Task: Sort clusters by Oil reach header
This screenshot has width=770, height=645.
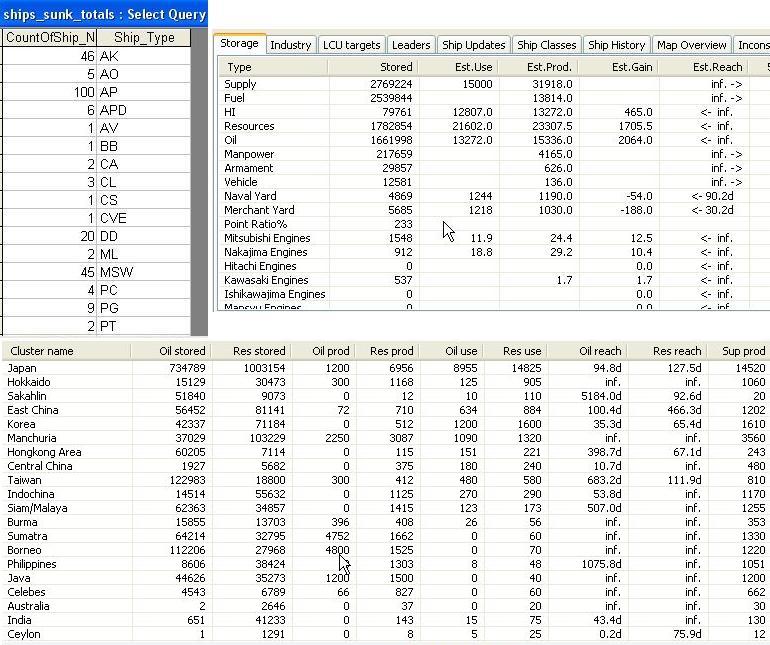Action: [x=587, y=351]
